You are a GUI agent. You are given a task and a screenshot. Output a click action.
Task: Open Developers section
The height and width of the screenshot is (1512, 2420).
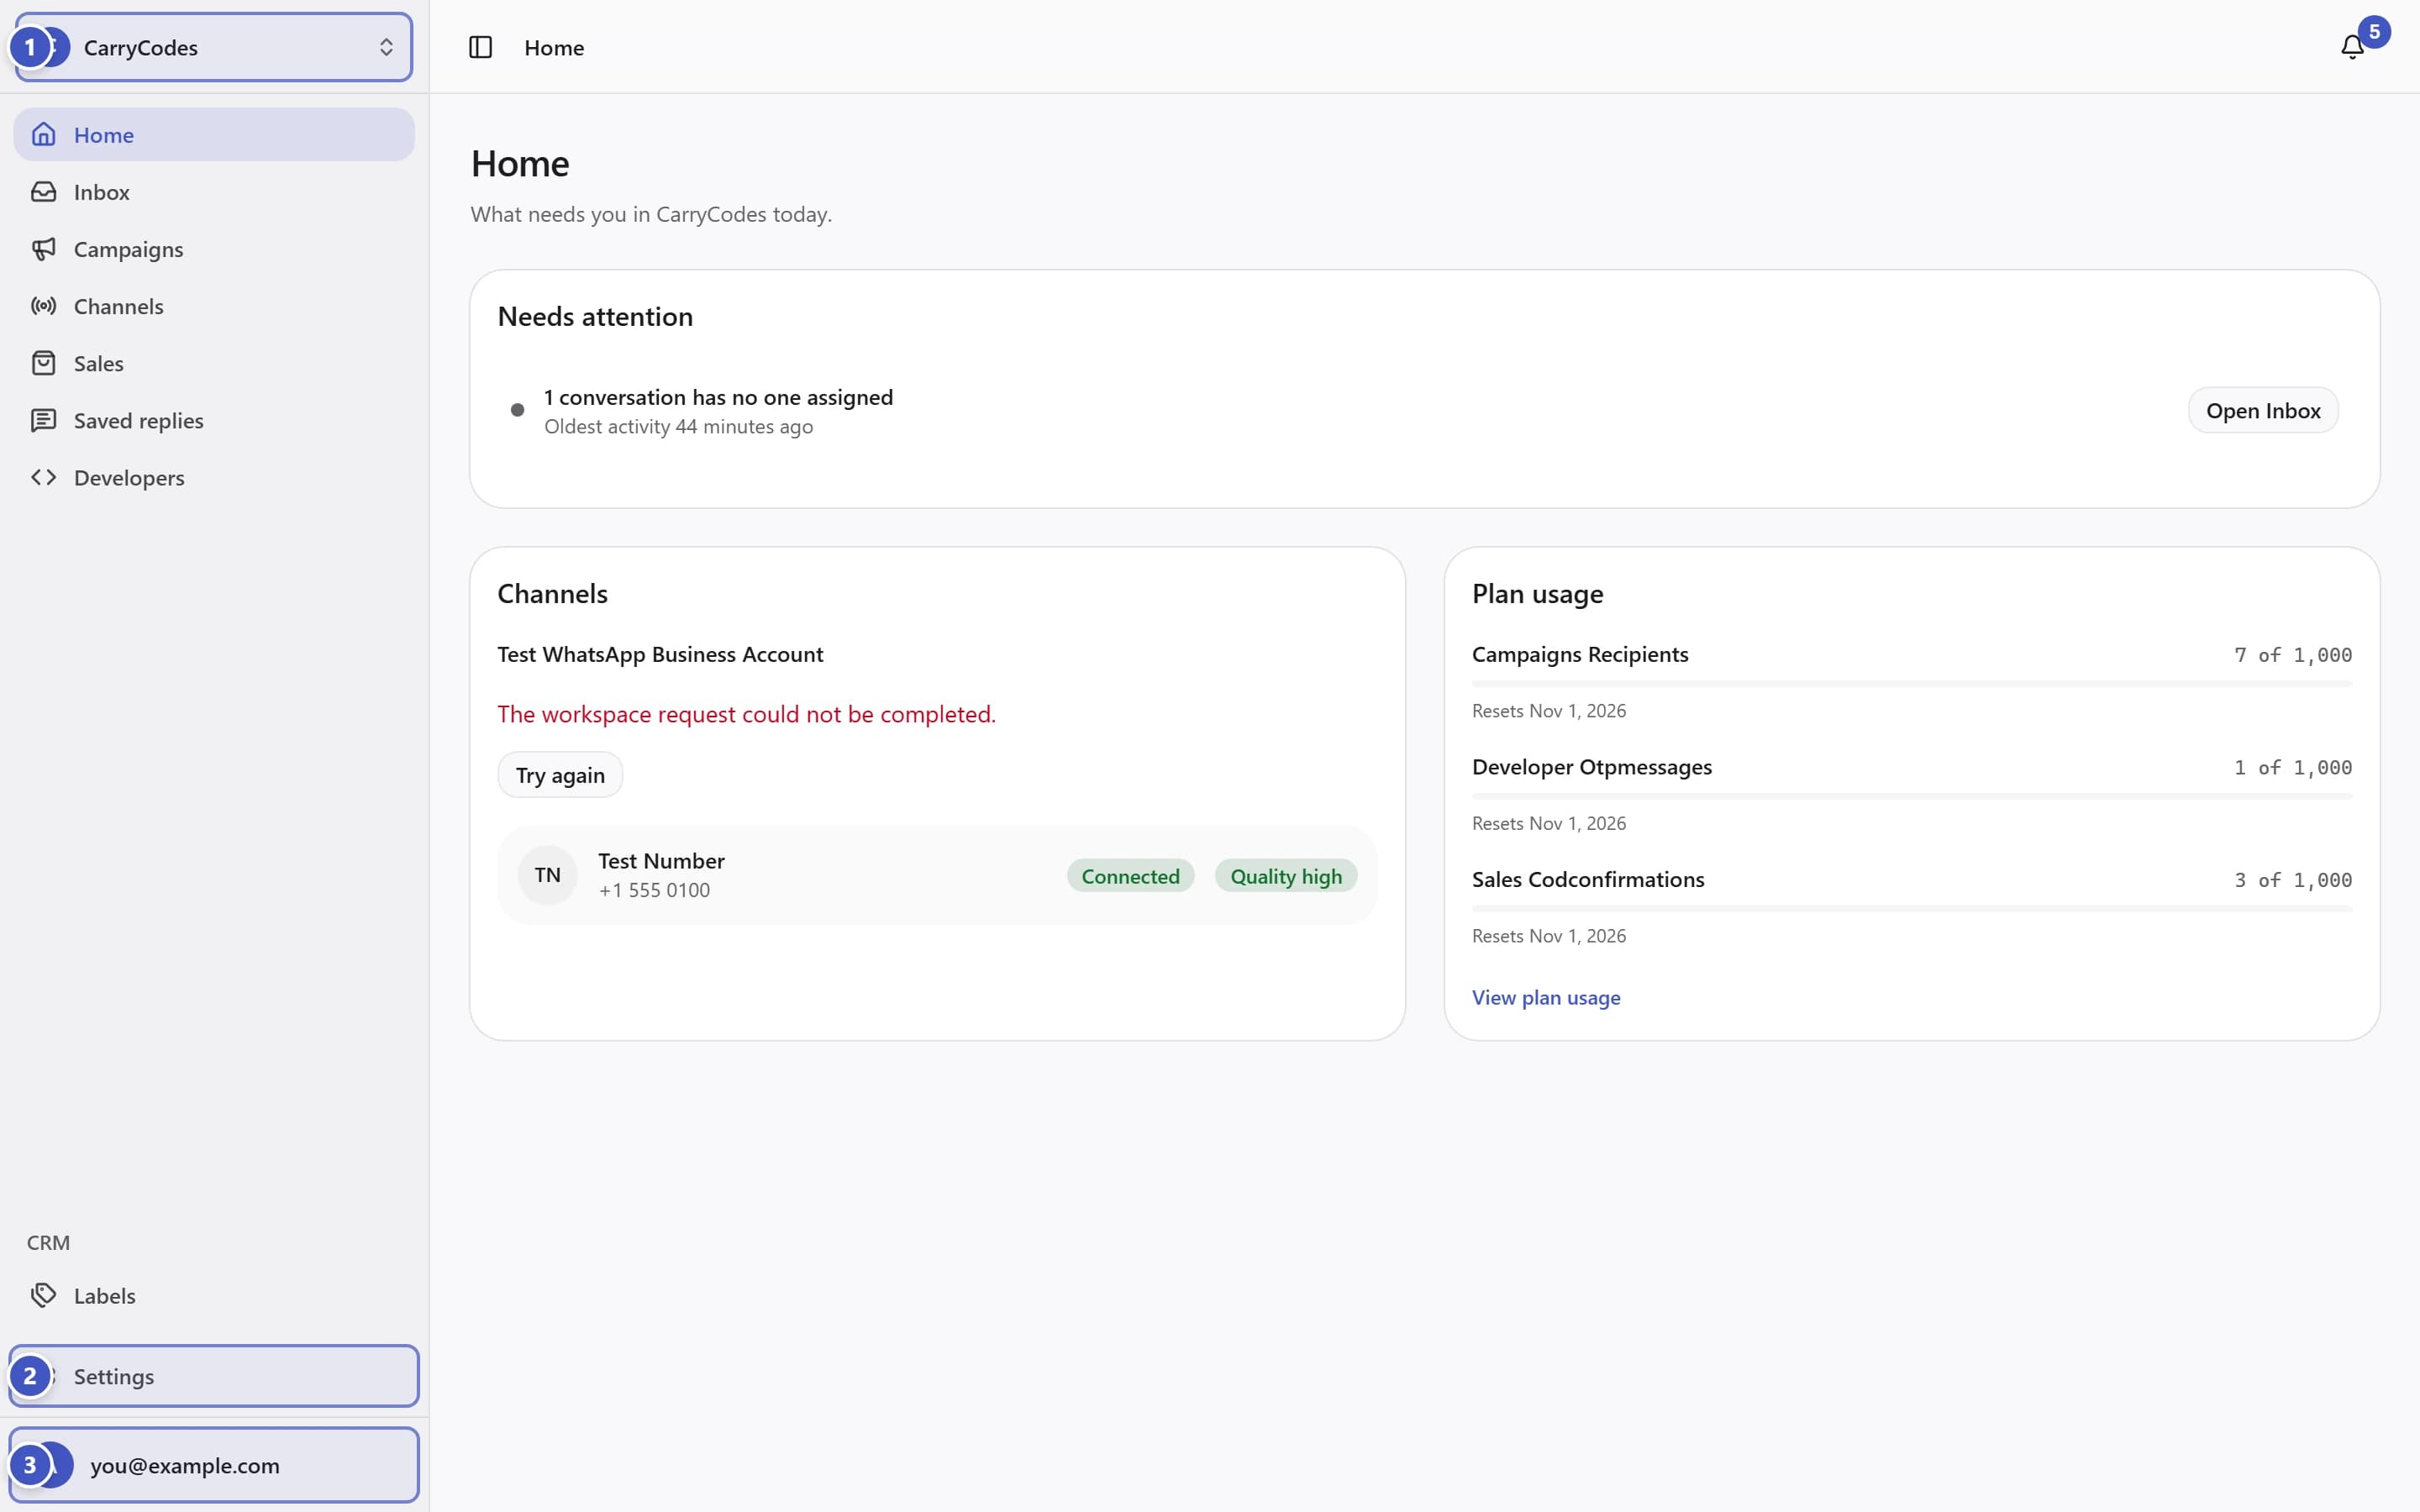[214, 477]
